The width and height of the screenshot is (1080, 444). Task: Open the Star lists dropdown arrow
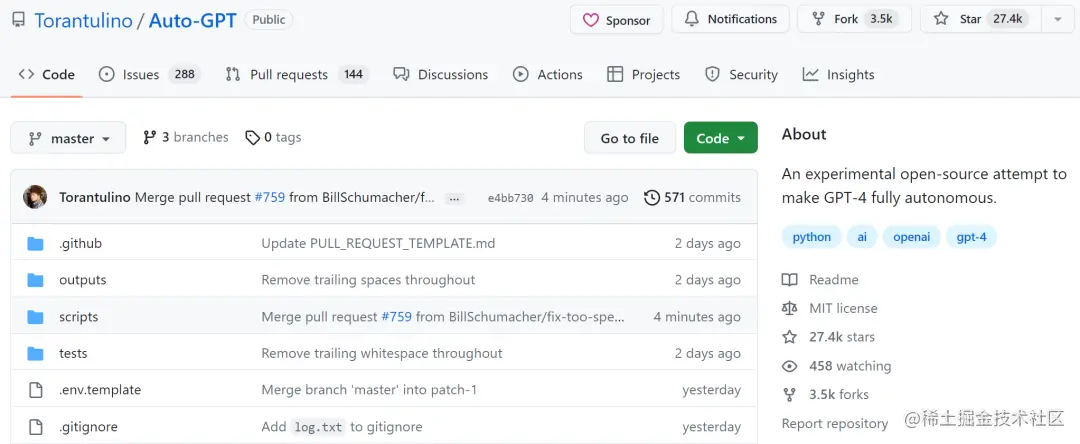(x=1058, y=19)
